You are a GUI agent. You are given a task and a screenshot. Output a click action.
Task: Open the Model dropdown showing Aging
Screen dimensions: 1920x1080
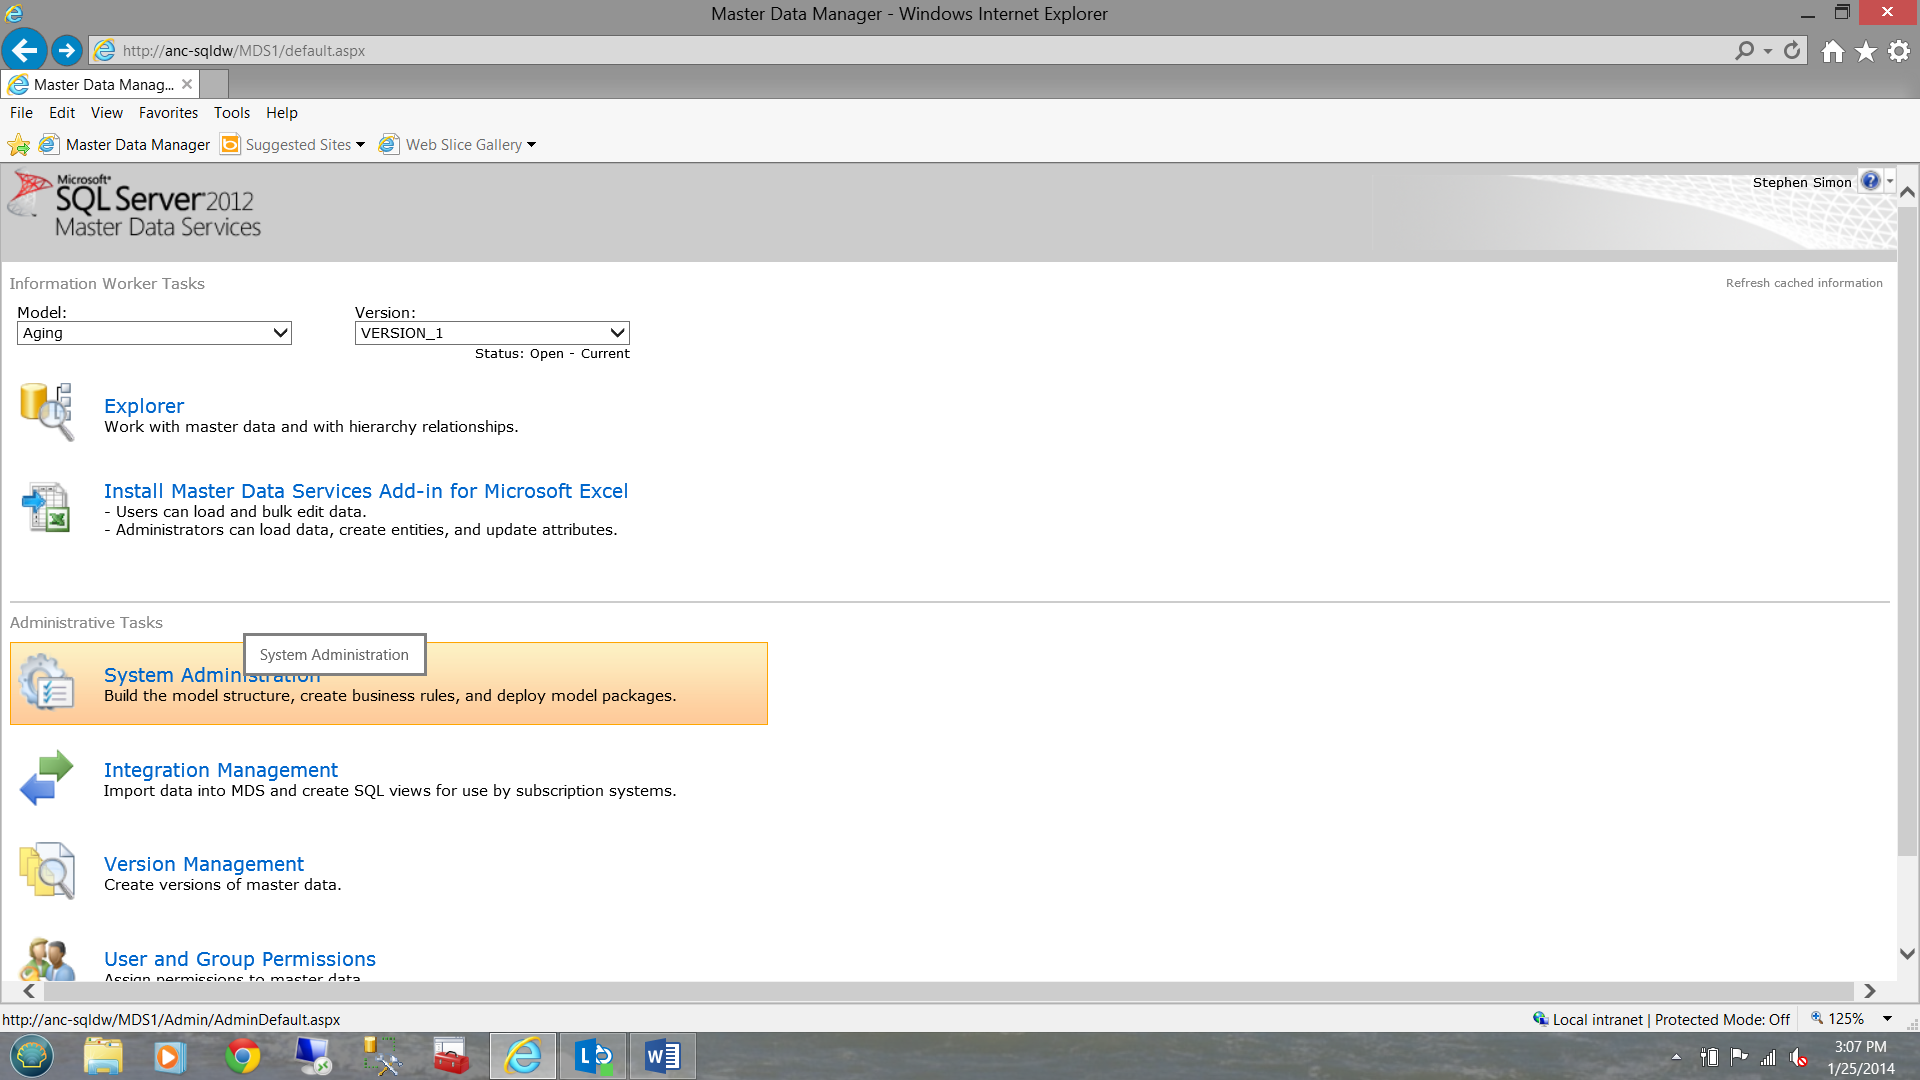pyautogui.click(x=154, y=333)
